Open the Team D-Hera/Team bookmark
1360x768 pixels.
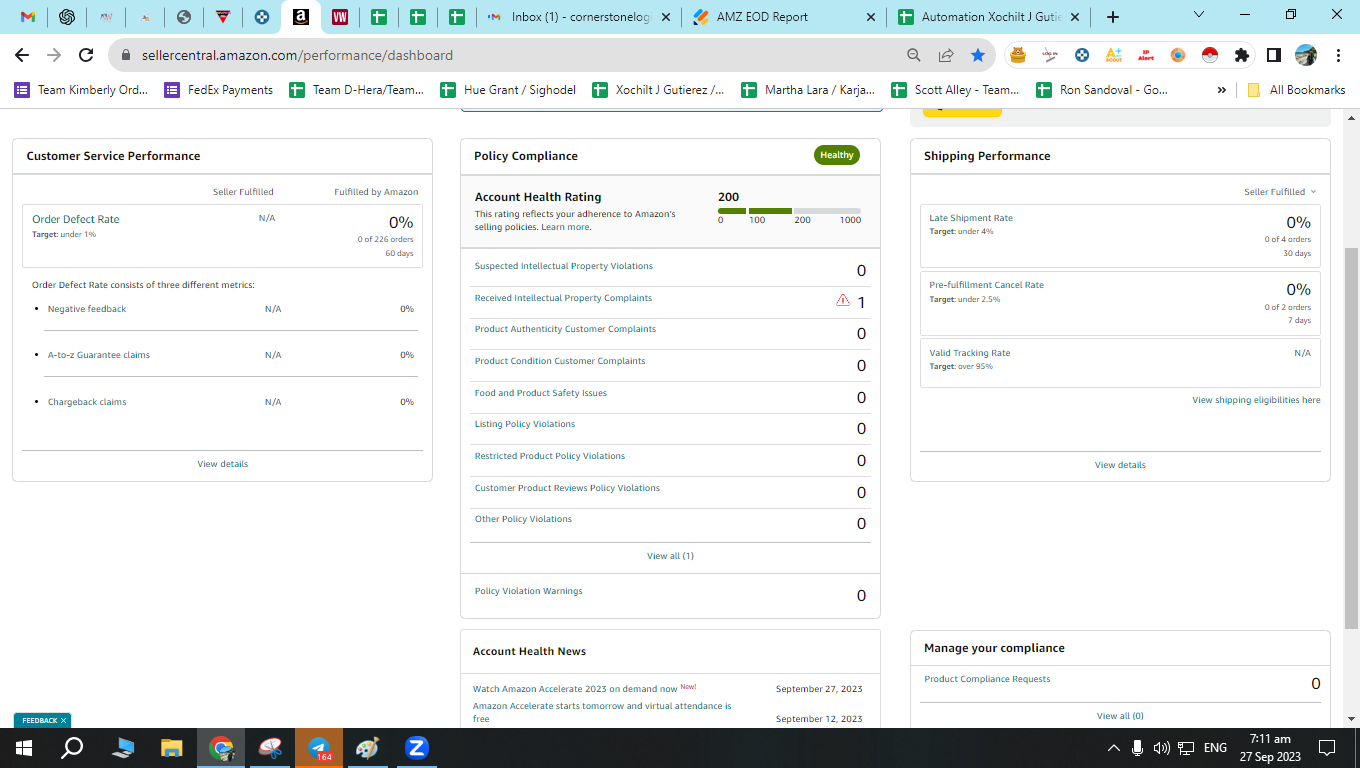(x=357, y=90)
